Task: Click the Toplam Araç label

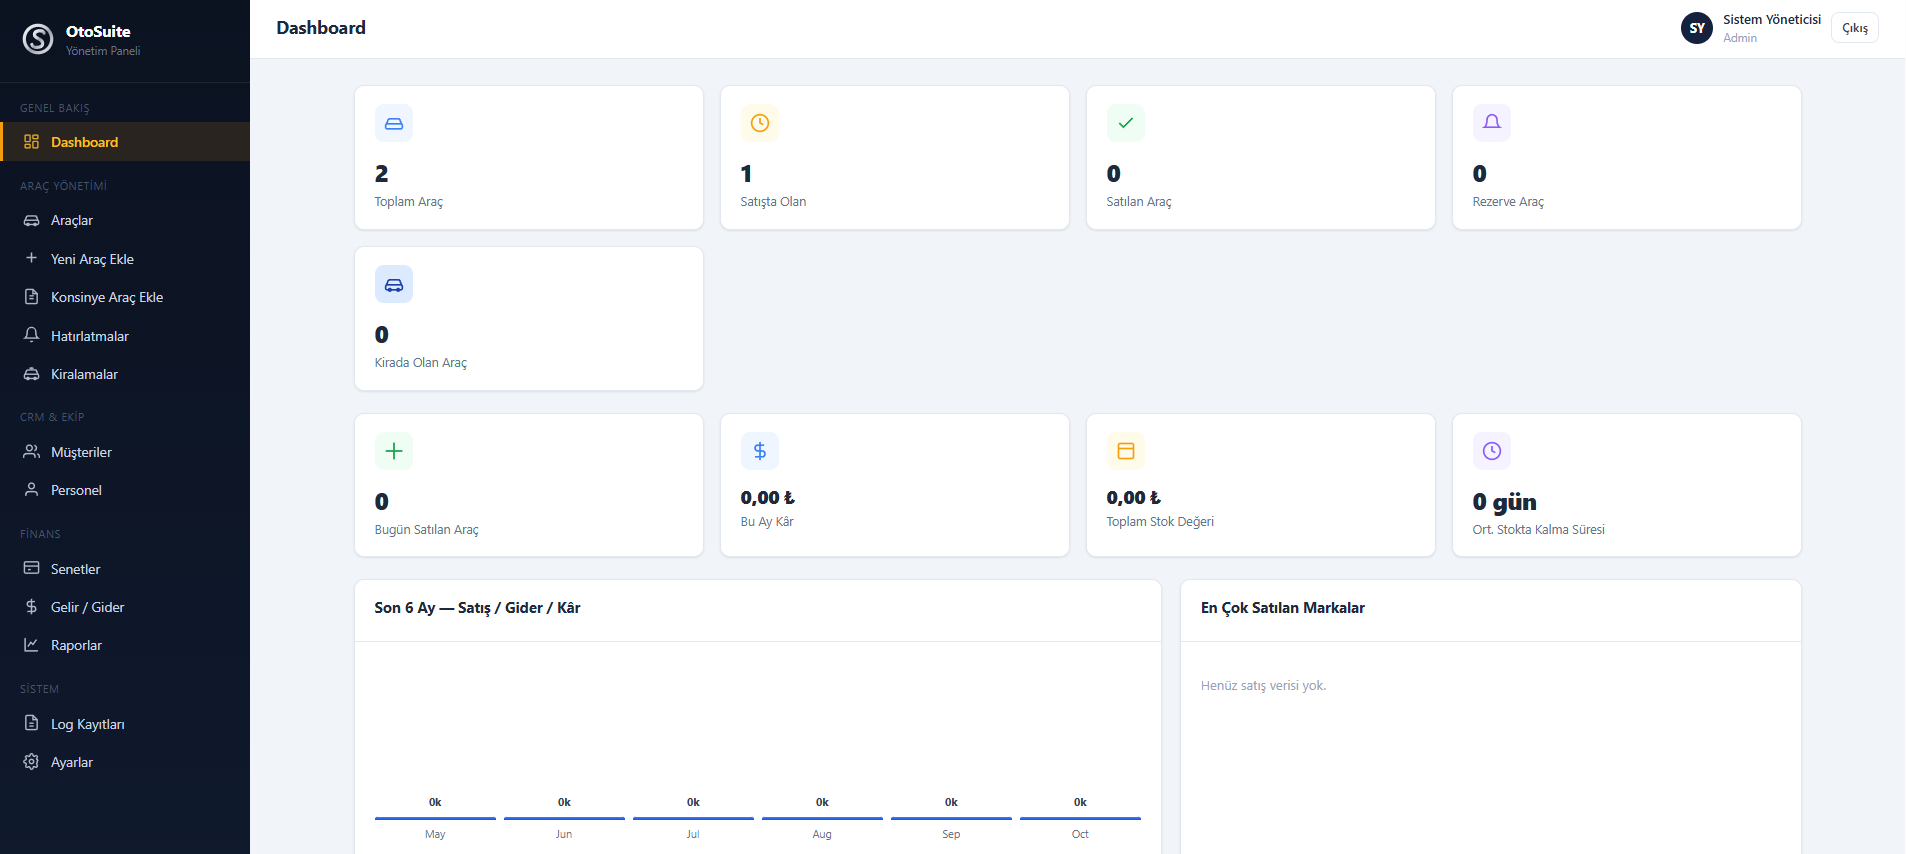Action: (409, 202)
